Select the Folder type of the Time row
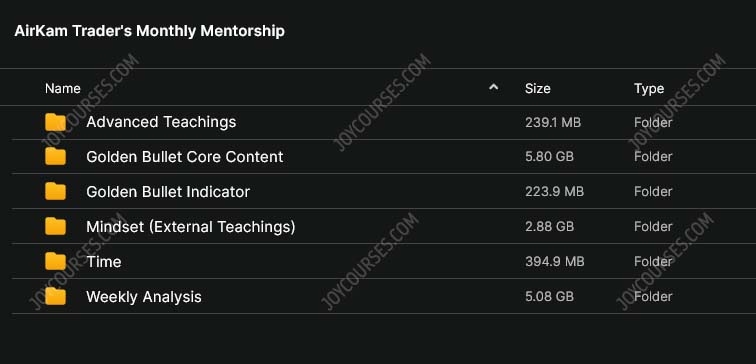Screen dimensions: 756x364 (x=653, y=261)
